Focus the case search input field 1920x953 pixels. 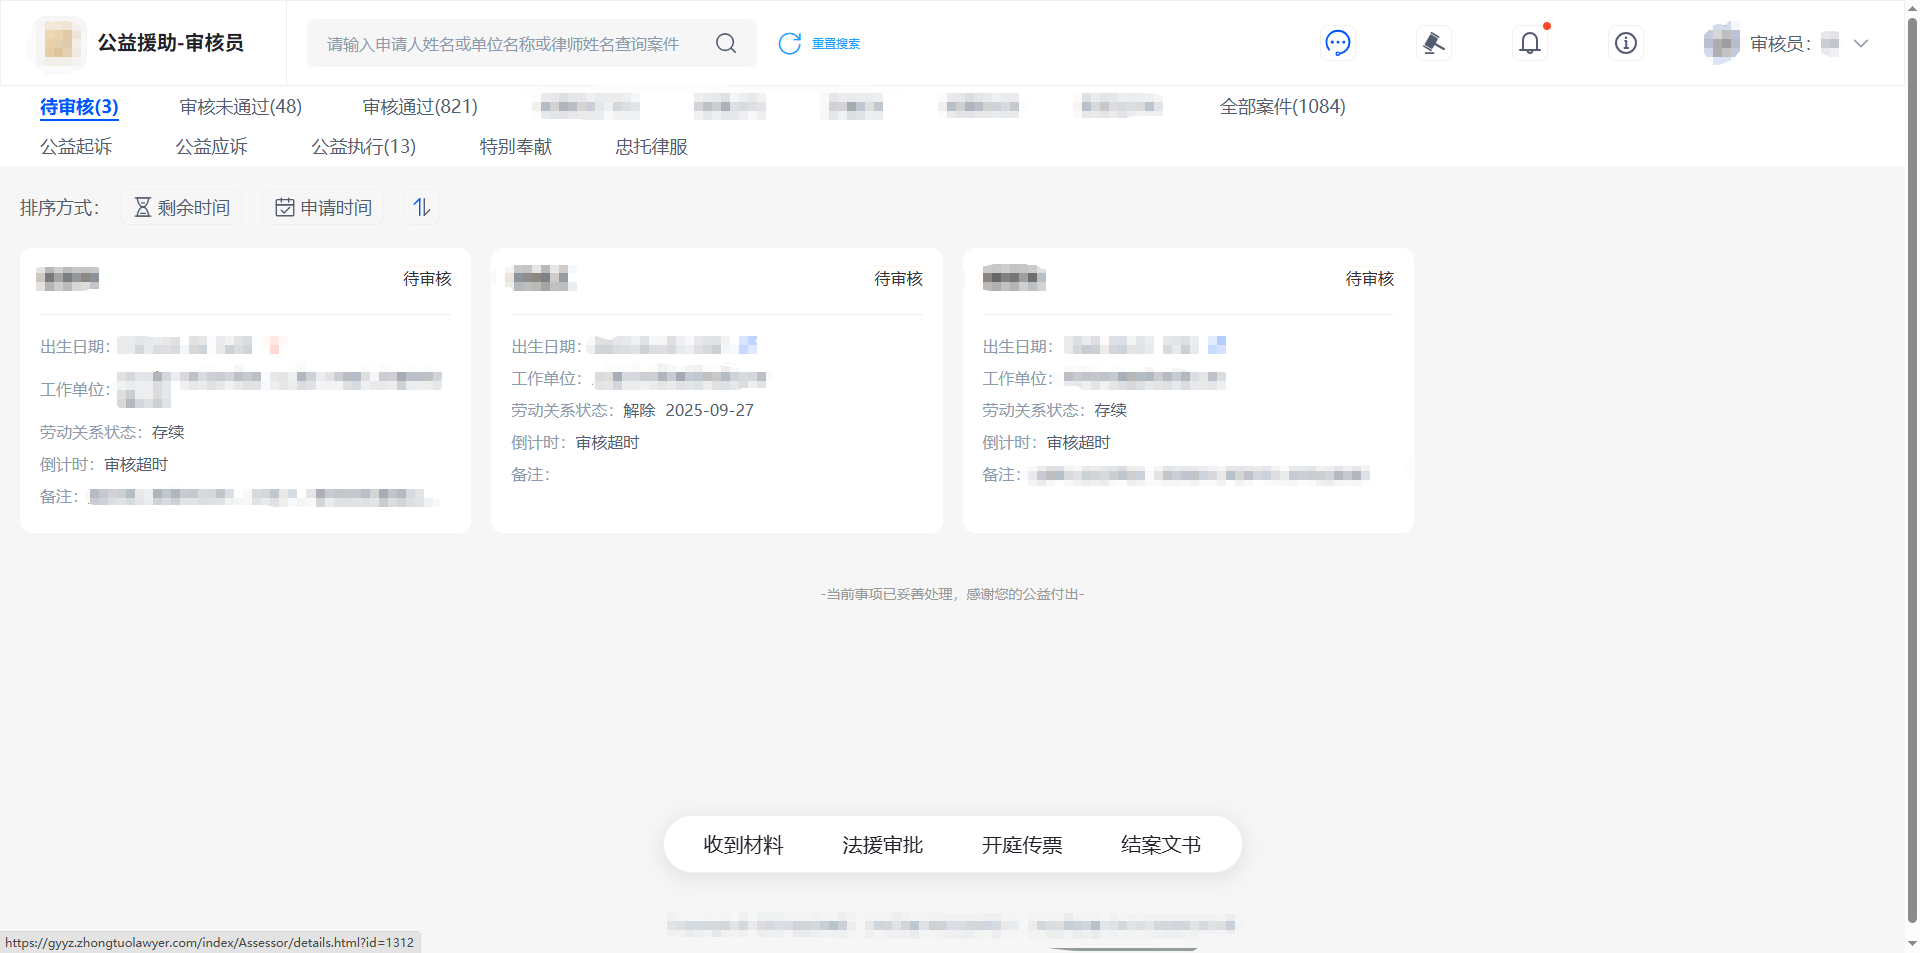[x=505, y=43]
